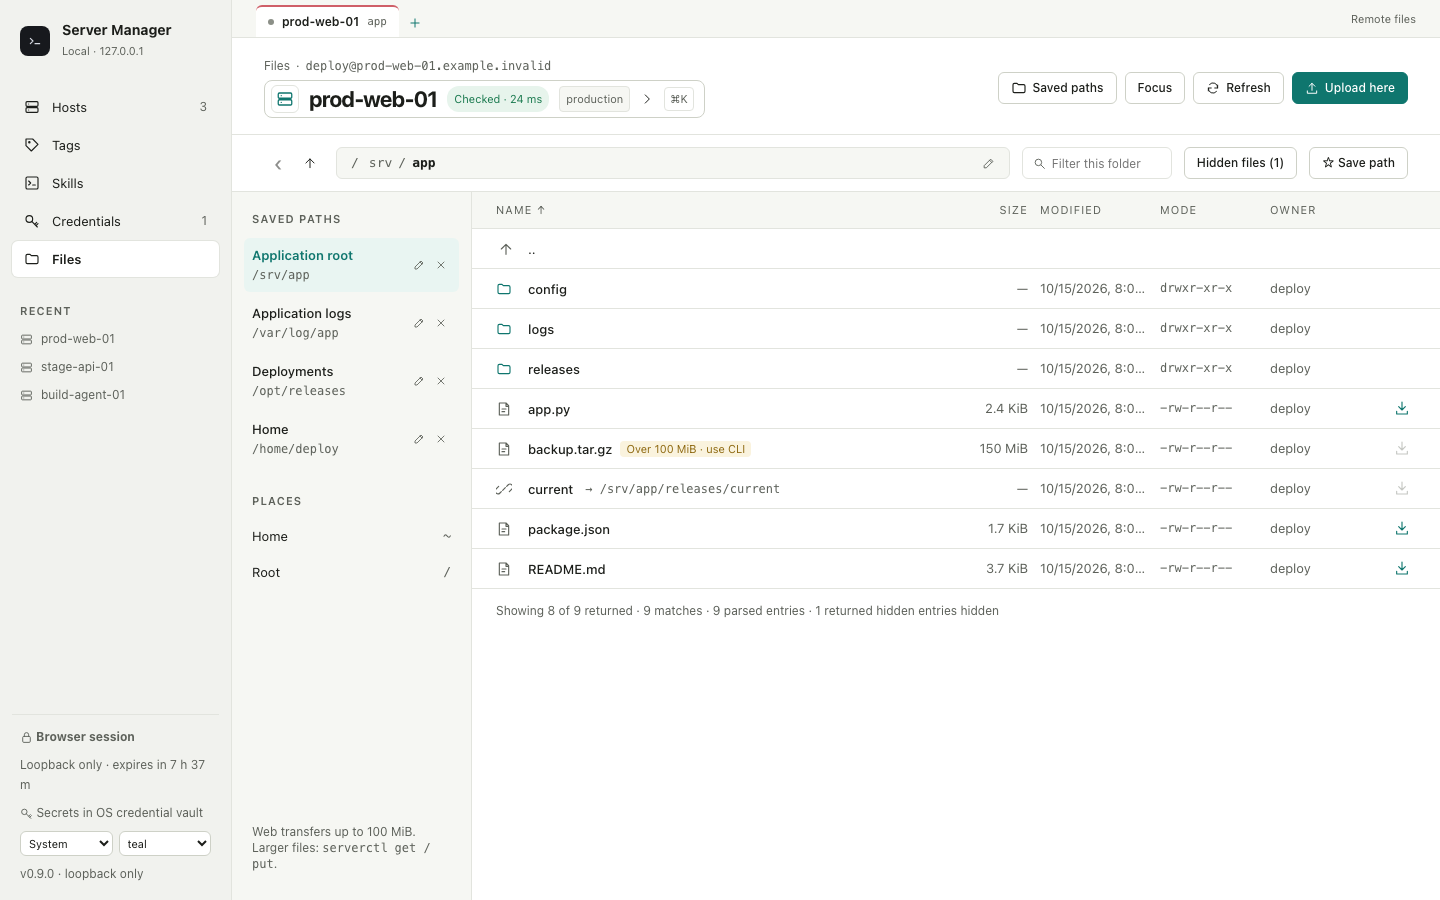
Task: Toggle Focus mode
Action: click(x=1155, y=88)
